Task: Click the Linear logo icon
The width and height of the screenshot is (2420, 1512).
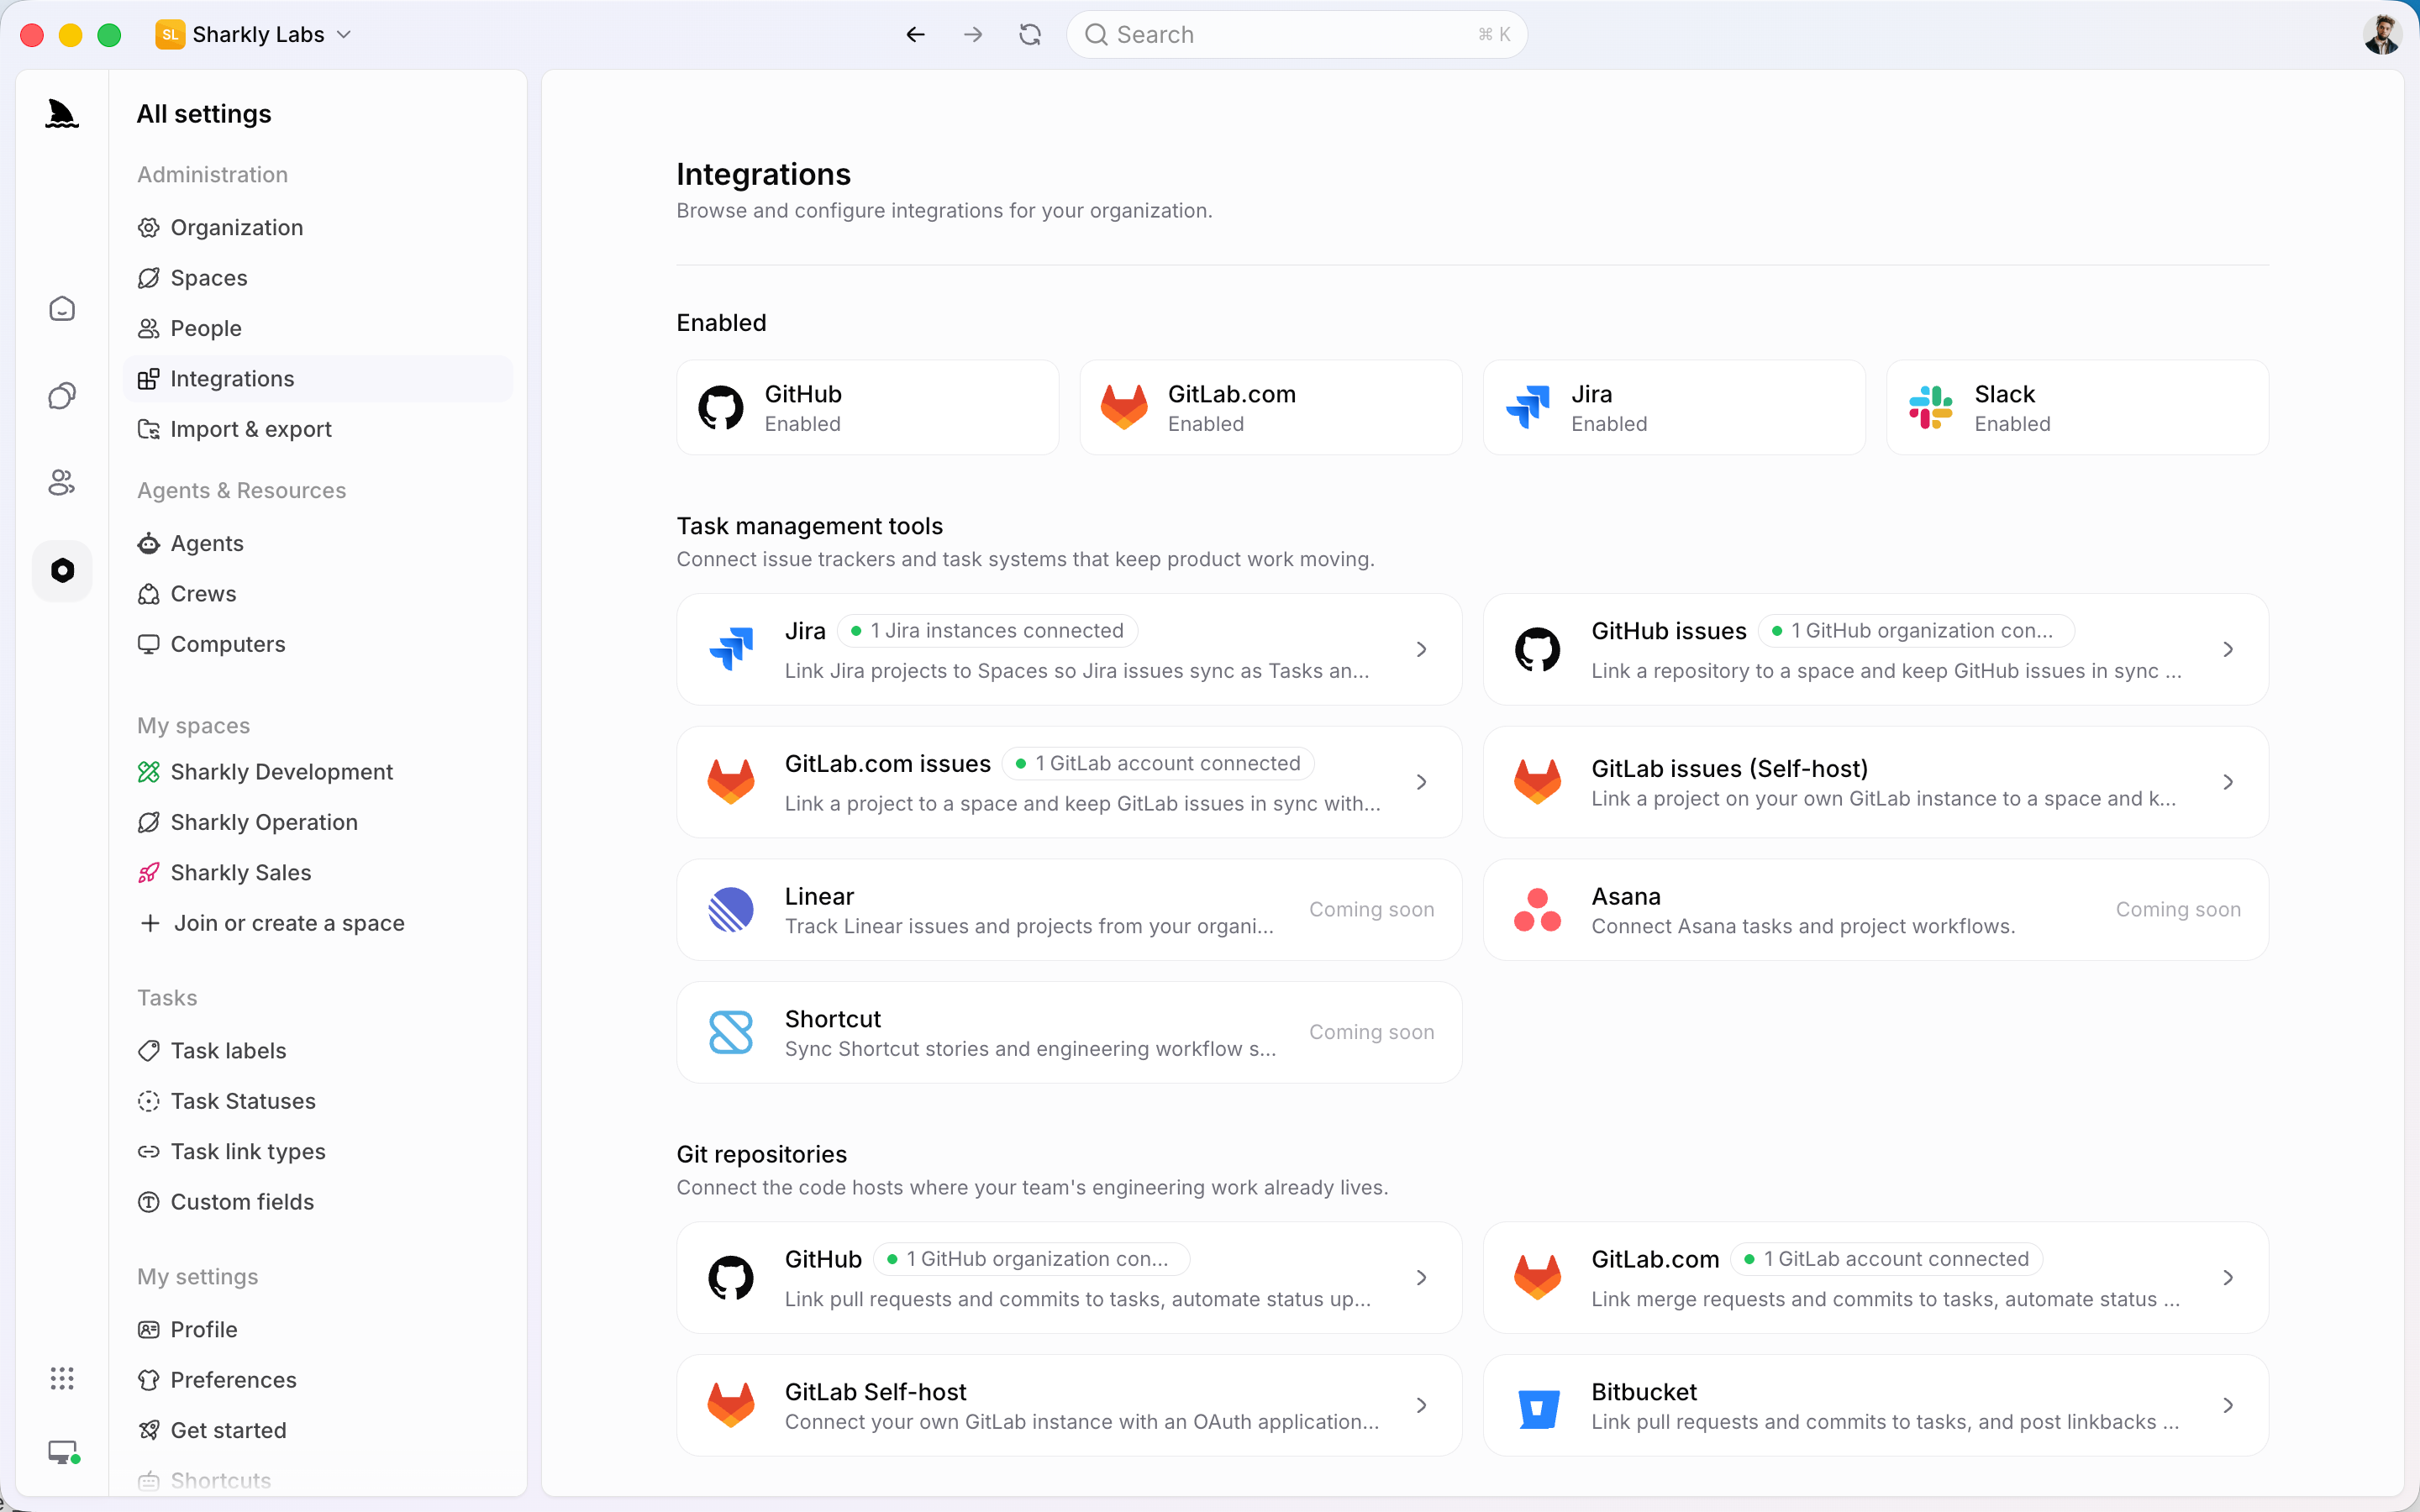Action: coord(731,910)
